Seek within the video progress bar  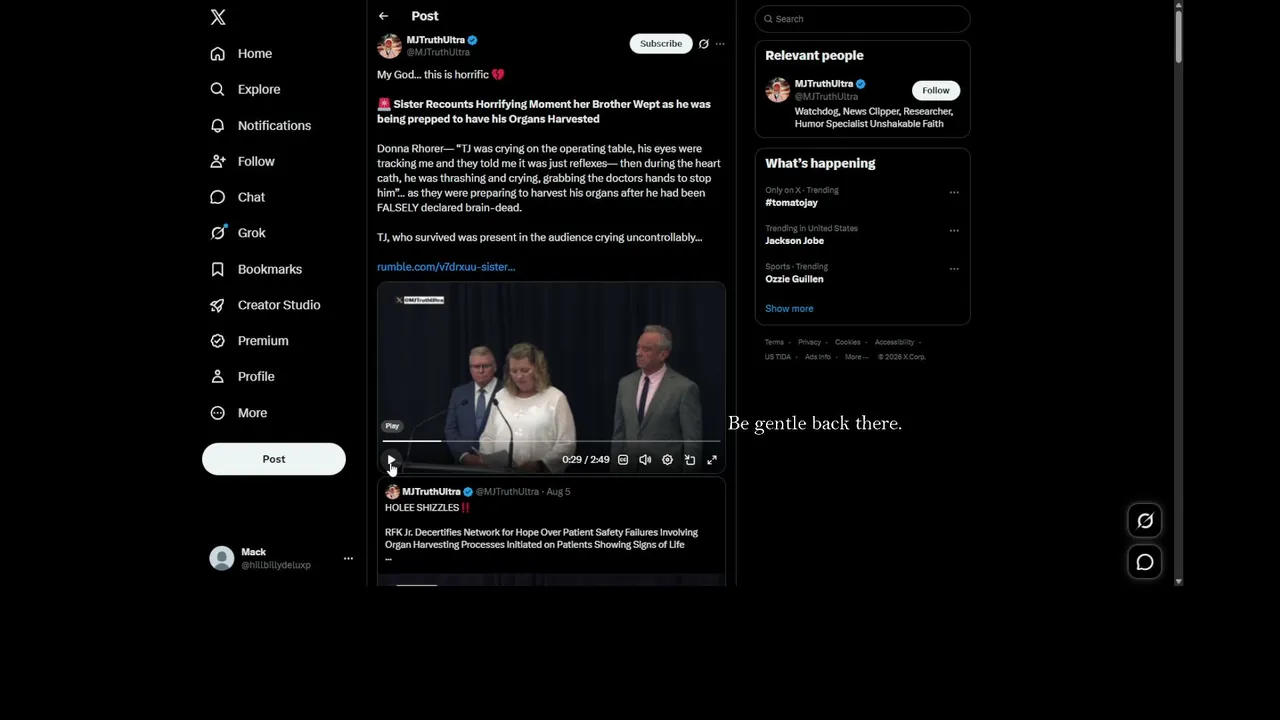(x=551, y=440)
